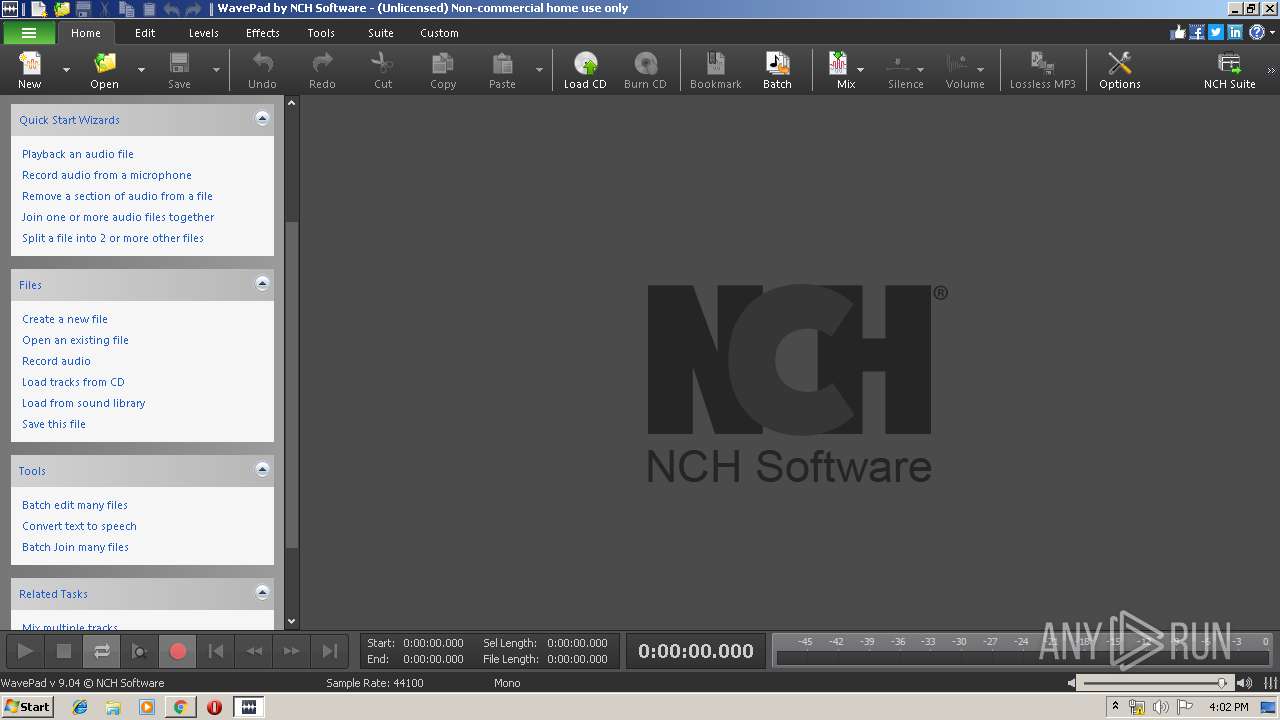Click the Bookmark toolbar icon
1280x720 pixels.
tap(716, 70)
